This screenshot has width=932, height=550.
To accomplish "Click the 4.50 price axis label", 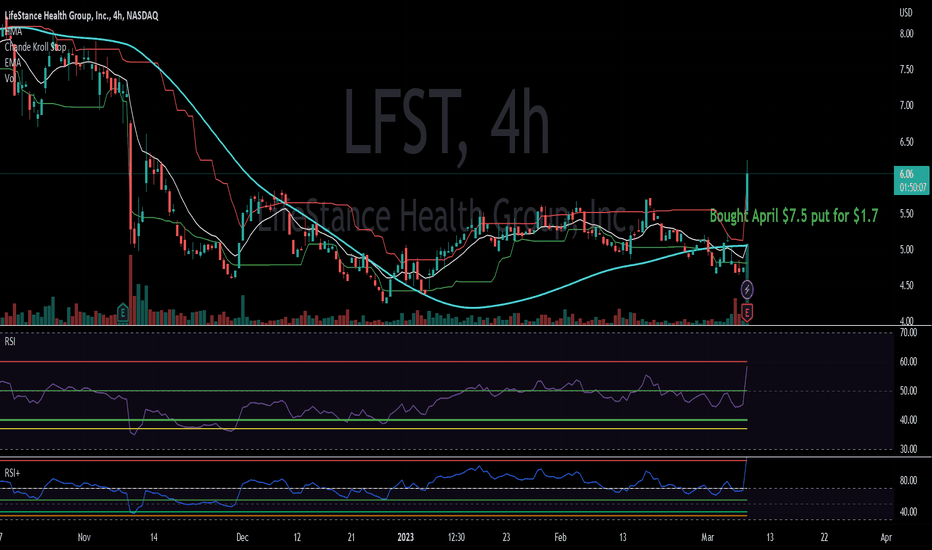I will [906, 285].
